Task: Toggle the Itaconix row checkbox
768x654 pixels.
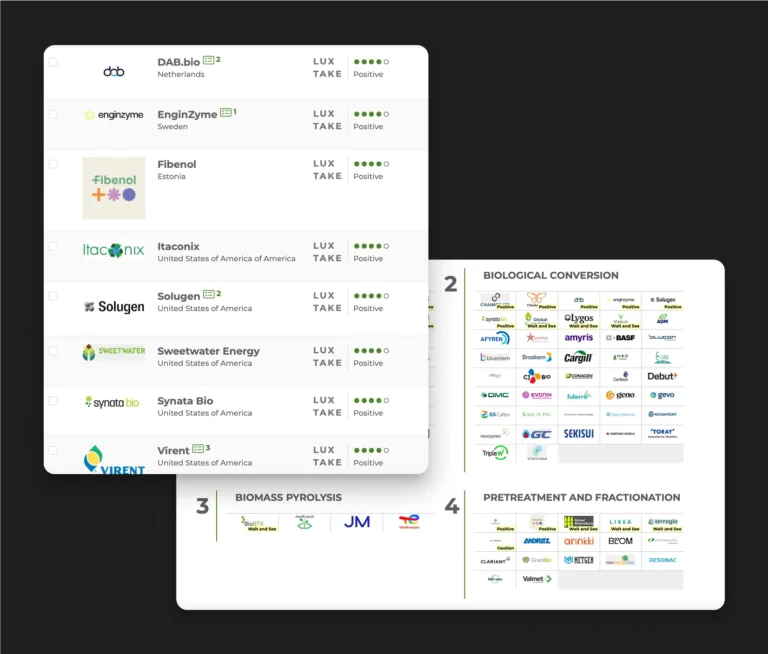Action: coord(53,246)
